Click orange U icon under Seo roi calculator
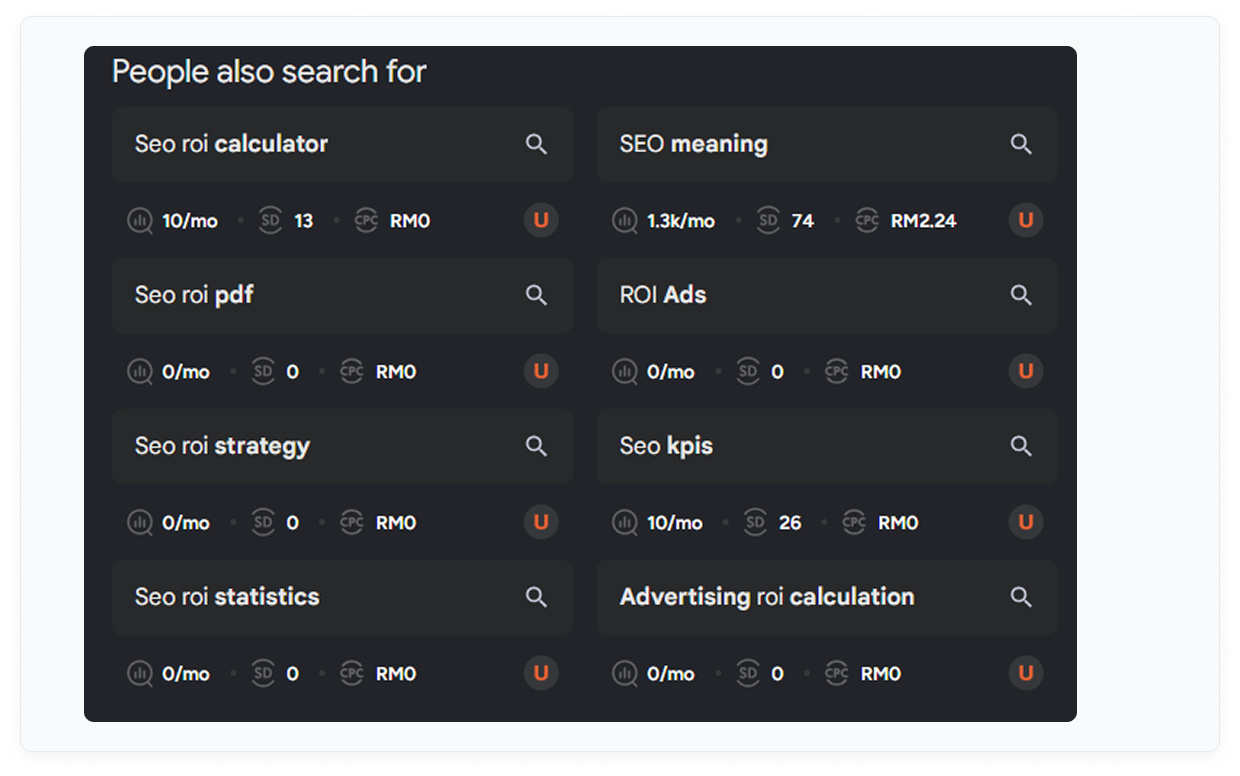The height and width of the screenshot is (776, 1240). click(x=541, y=220)
